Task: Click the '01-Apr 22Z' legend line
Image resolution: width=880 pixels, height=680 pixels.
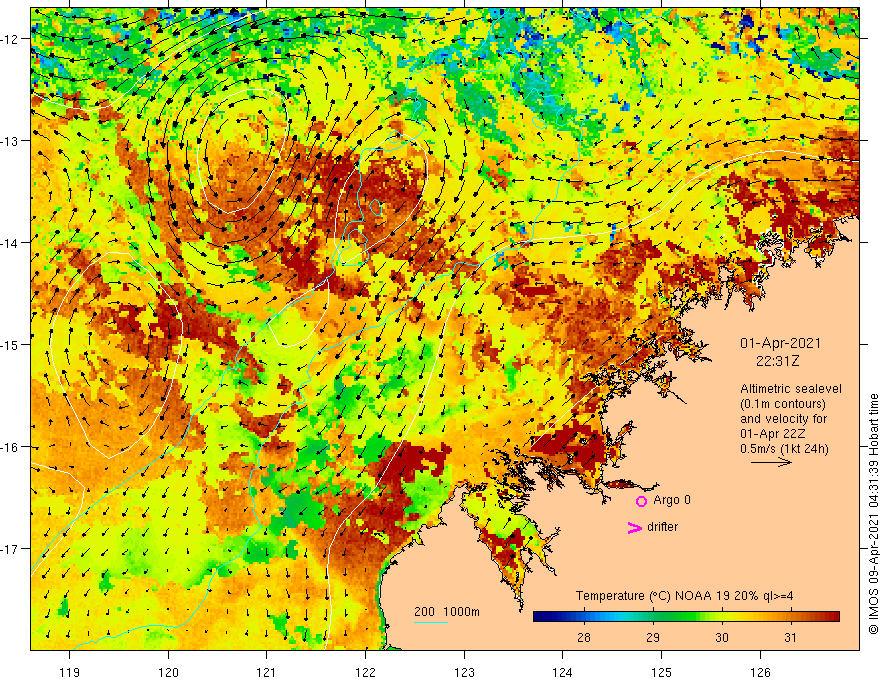Action: [773, 434]
